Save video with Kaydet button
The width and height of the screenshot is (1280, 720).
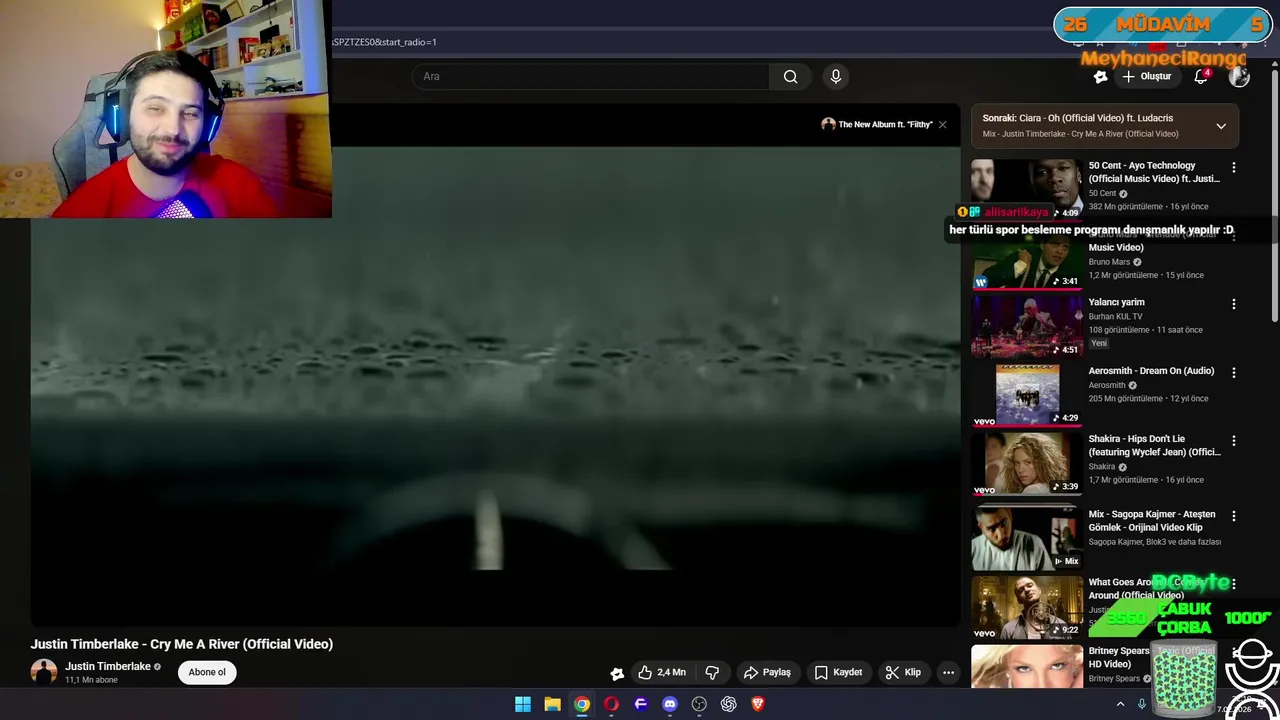click(x=838, y=672)
